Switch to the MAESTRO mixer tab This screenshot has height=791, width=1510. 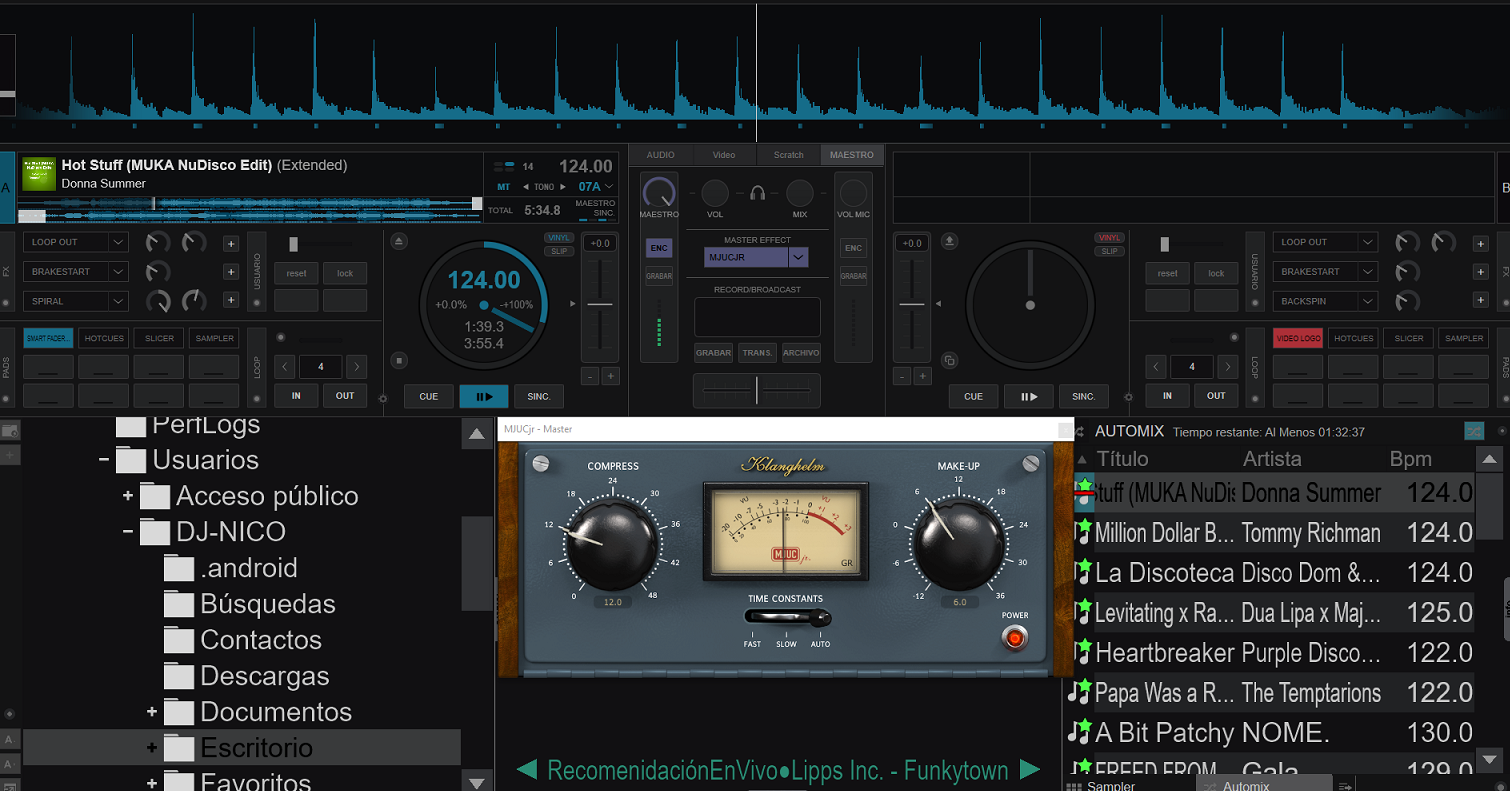click(x=852, y=155)
